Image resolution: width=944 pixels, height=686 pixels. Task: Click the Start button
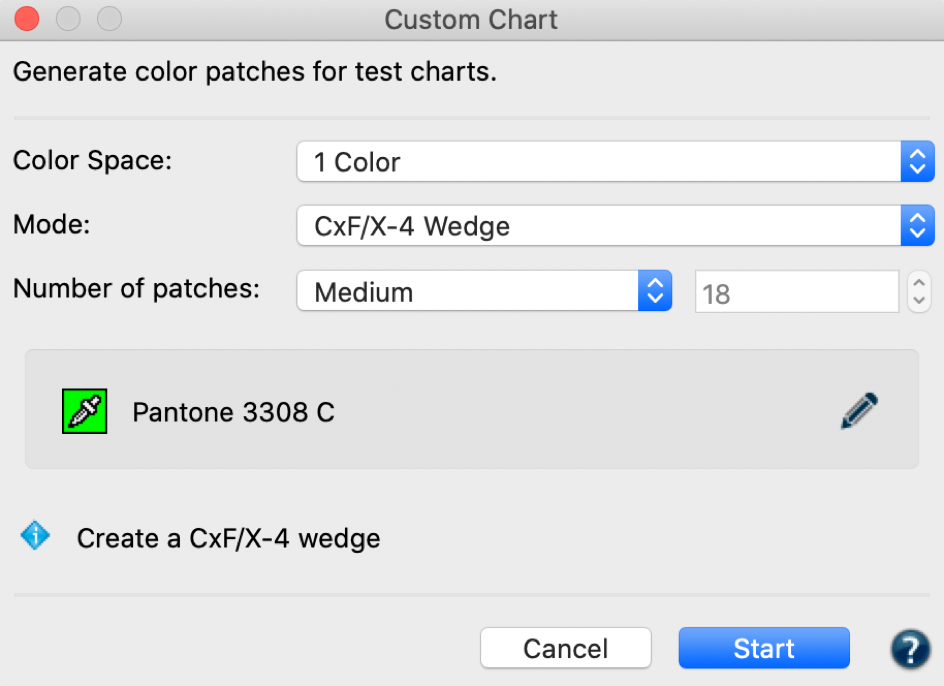point(764,648)
